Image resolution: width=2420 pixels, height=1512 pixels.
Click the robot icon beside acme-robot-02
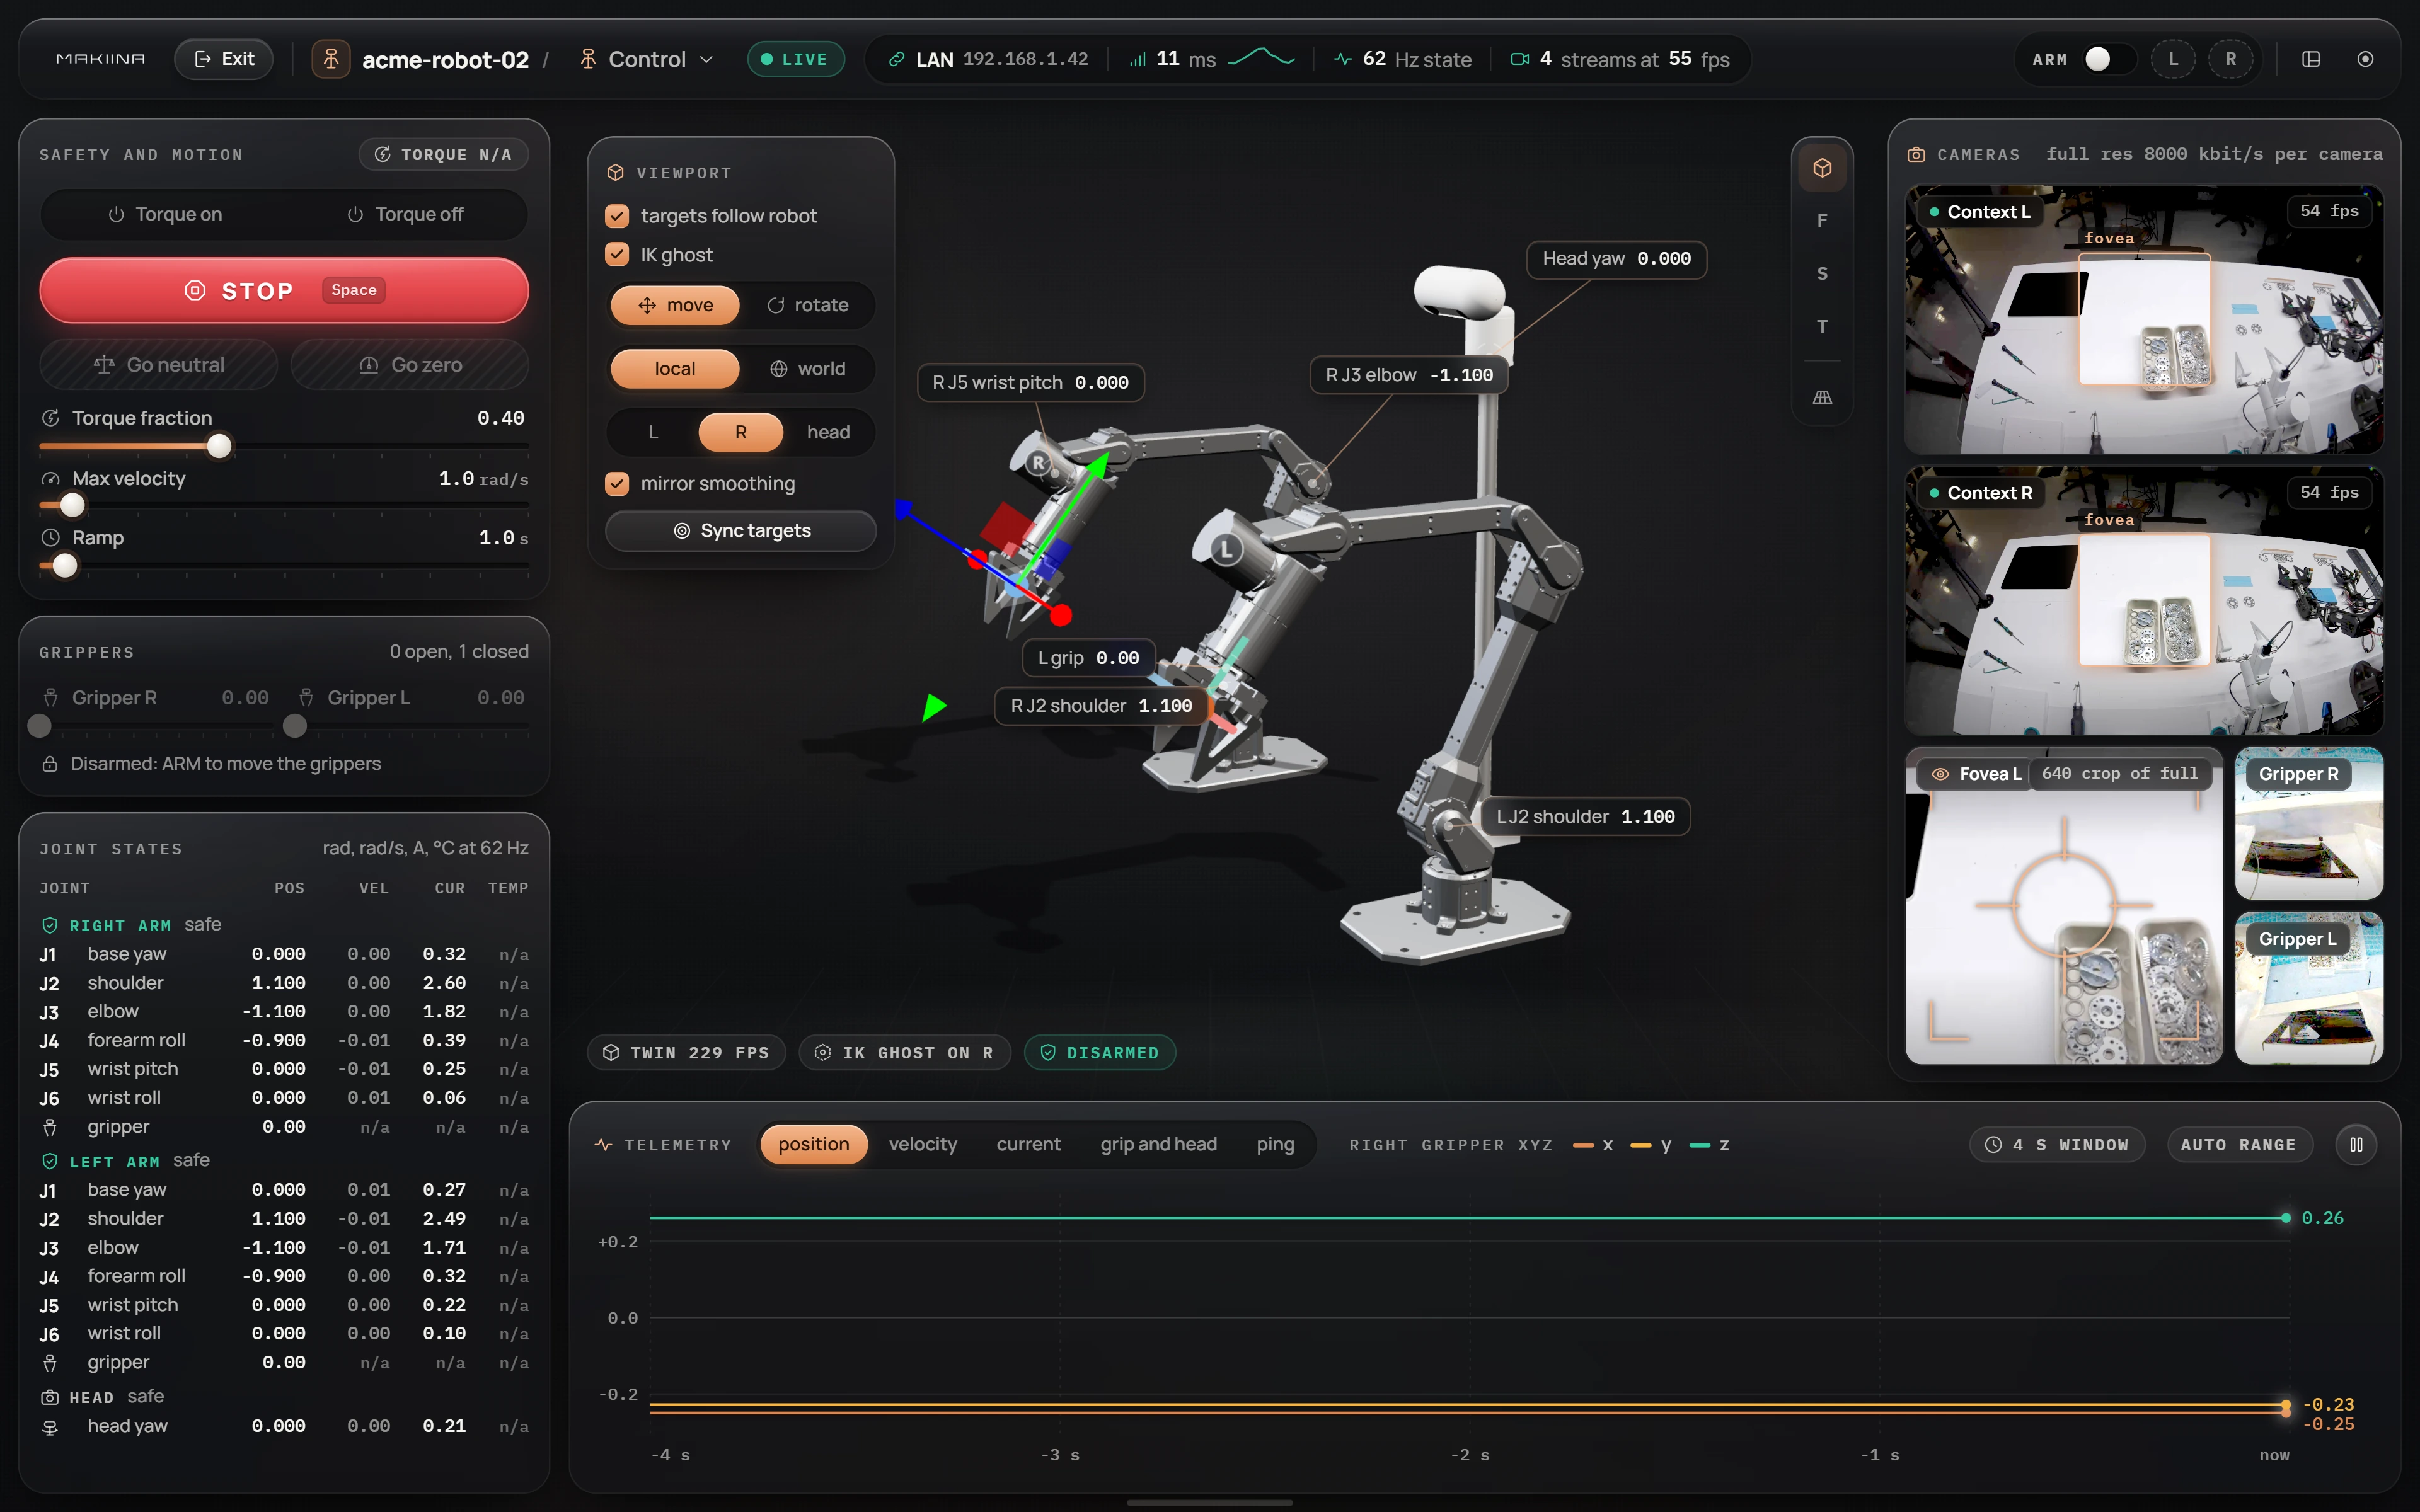point(331,59)
